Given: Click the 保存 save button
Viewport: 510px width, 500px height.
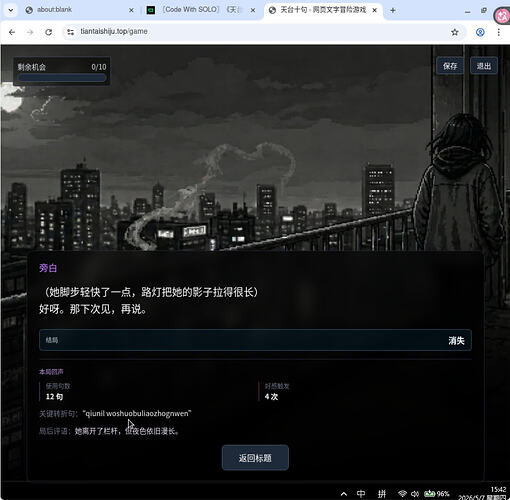Looking at the screenshot, I should tap(450, 66).
